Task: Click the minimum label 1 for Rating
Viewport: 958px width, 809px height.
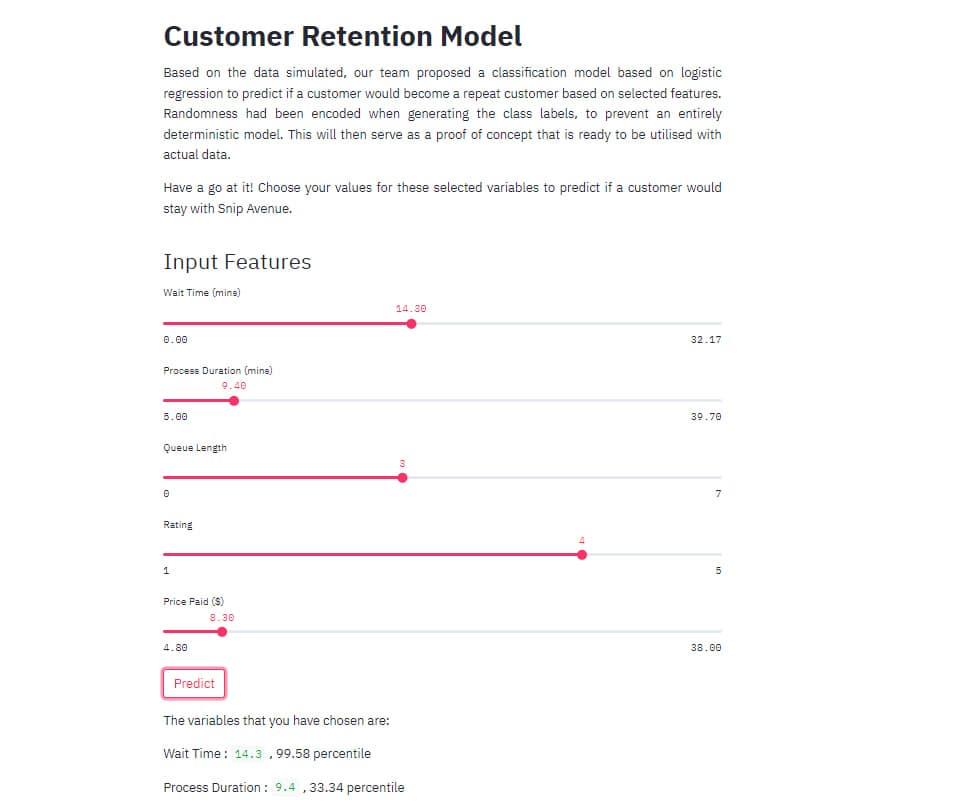Action: coord(166,570)
